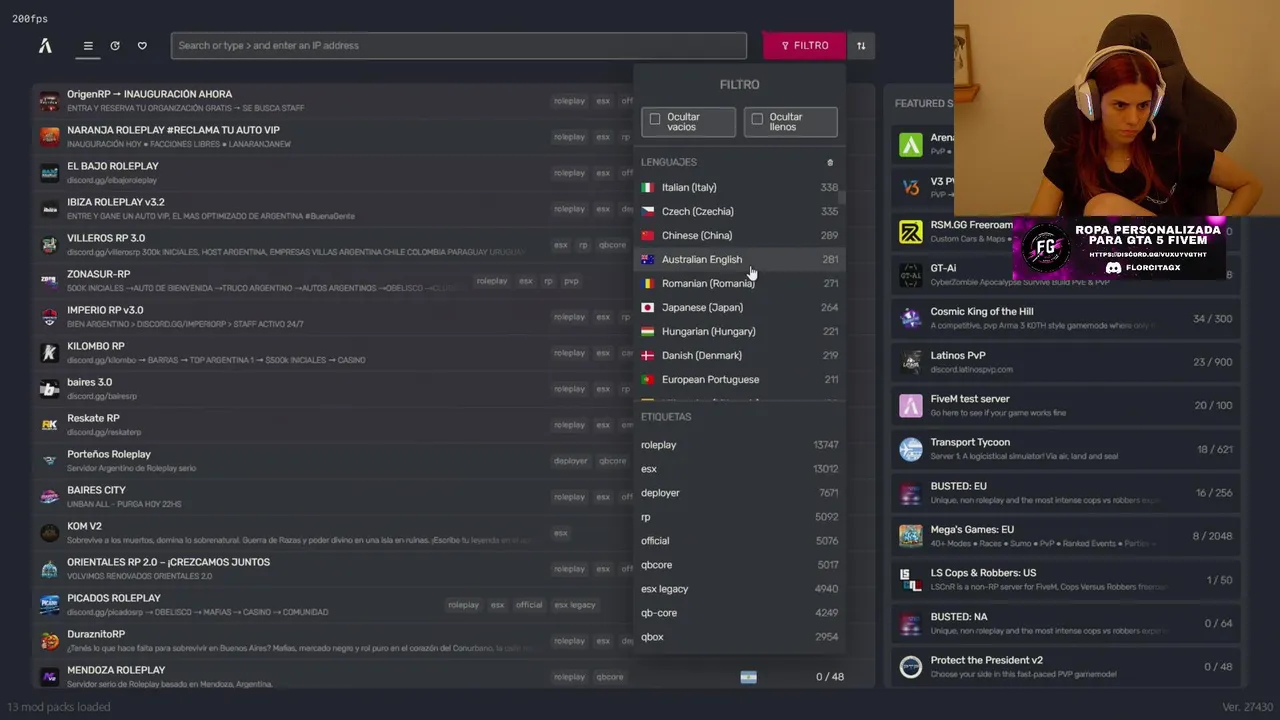Click the BAIRES CITY server icon

point(49,497)
